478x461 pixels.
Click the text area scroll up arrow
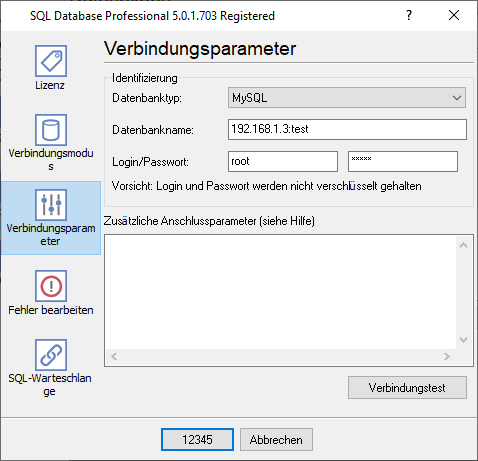tap(463, 246)
